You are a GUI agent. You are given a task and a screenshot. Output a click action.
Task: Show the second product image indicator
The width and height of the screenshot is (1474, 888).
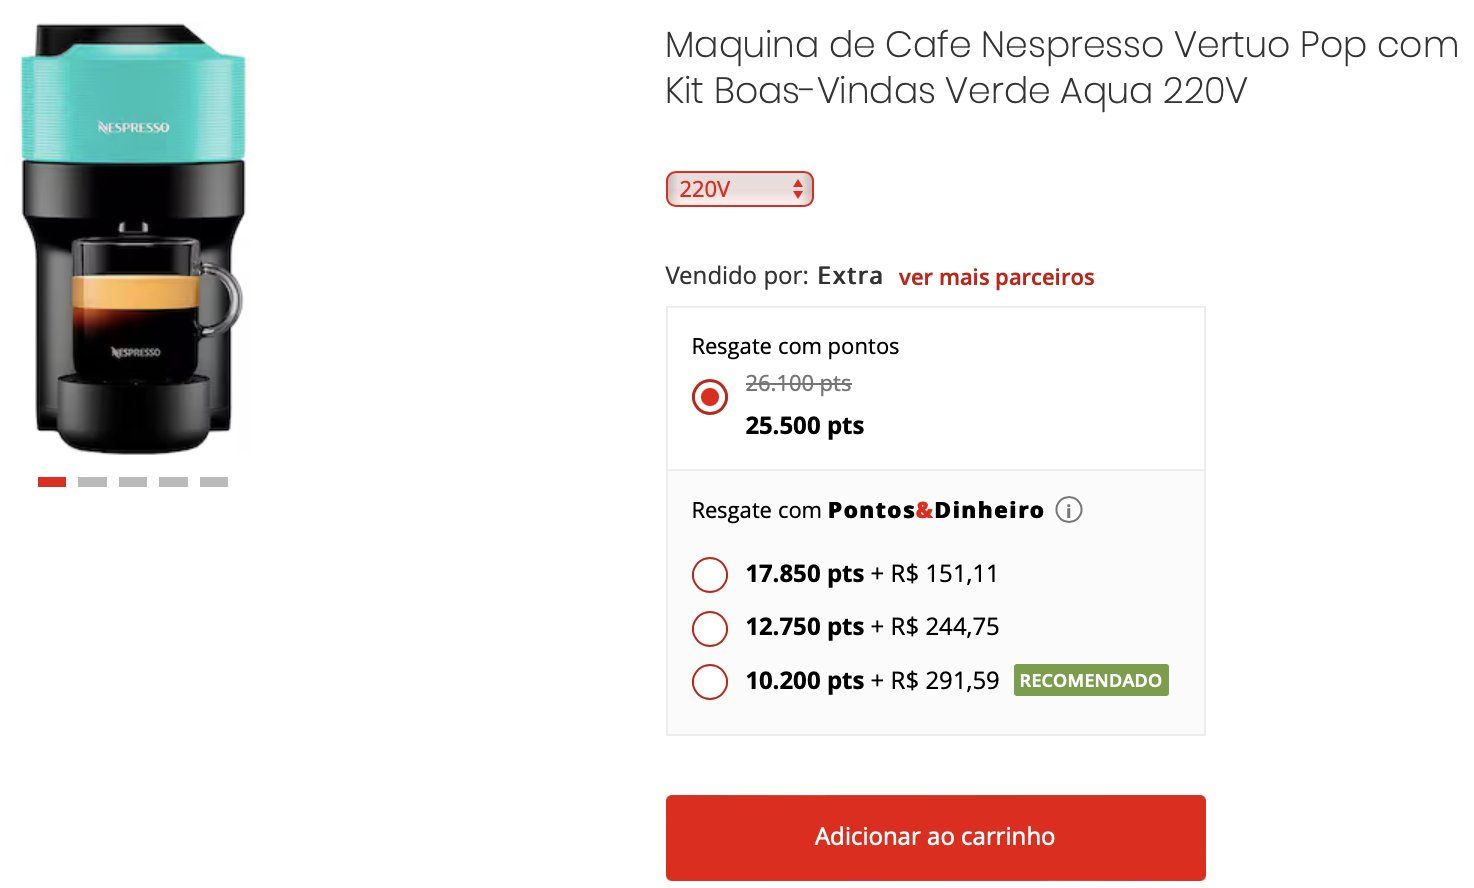(x=92, y=482)
